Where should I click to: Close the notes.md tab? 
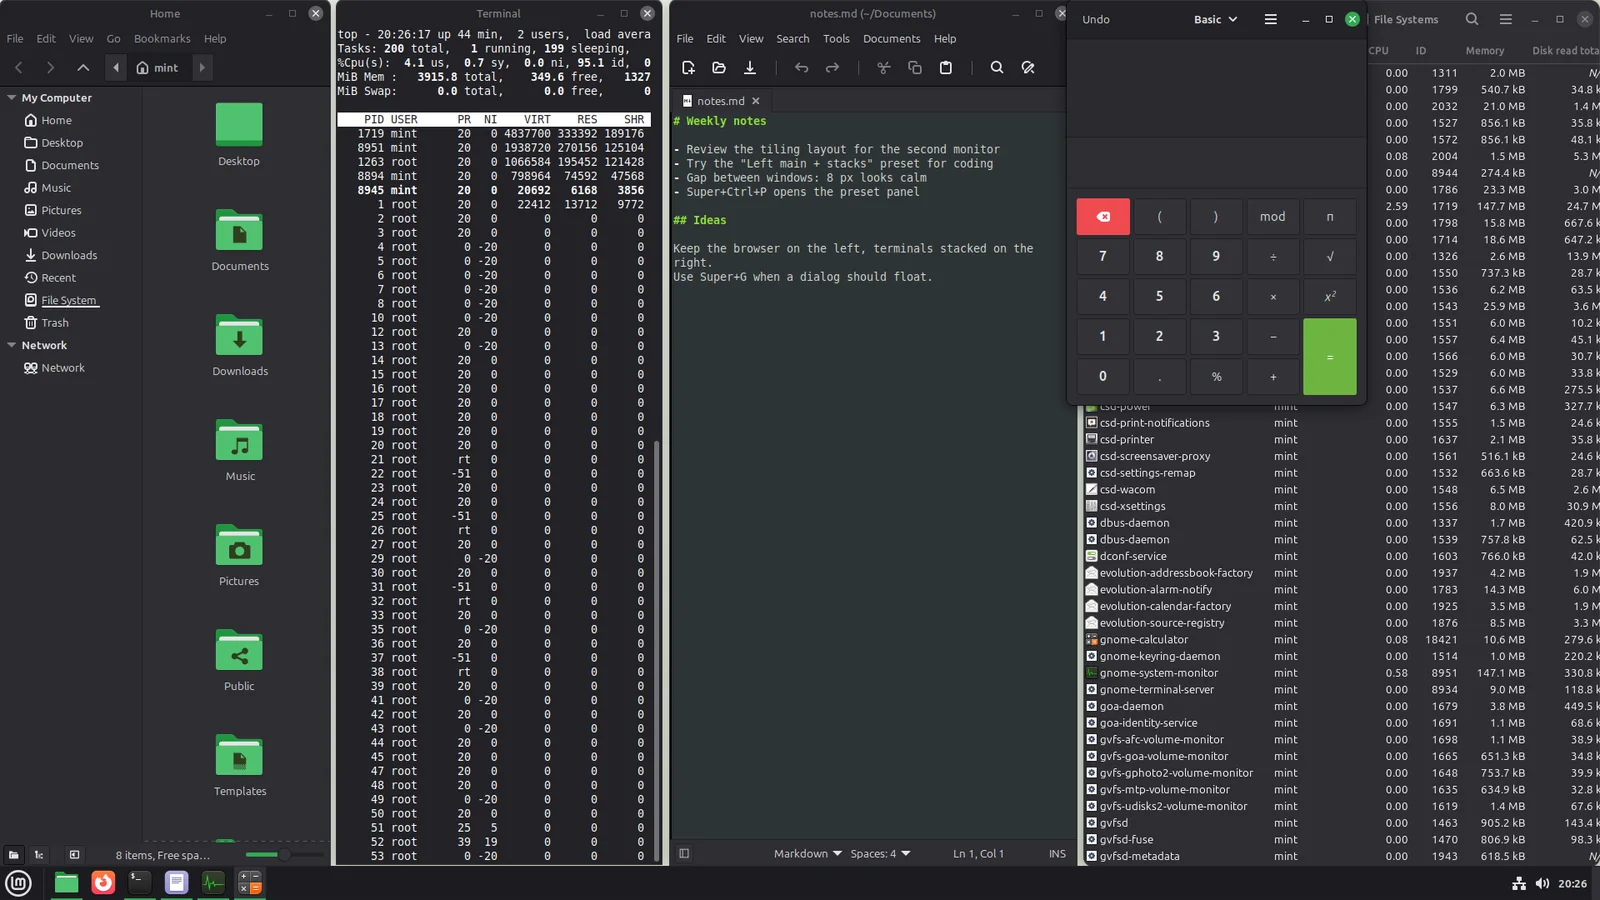pos(756,101)
